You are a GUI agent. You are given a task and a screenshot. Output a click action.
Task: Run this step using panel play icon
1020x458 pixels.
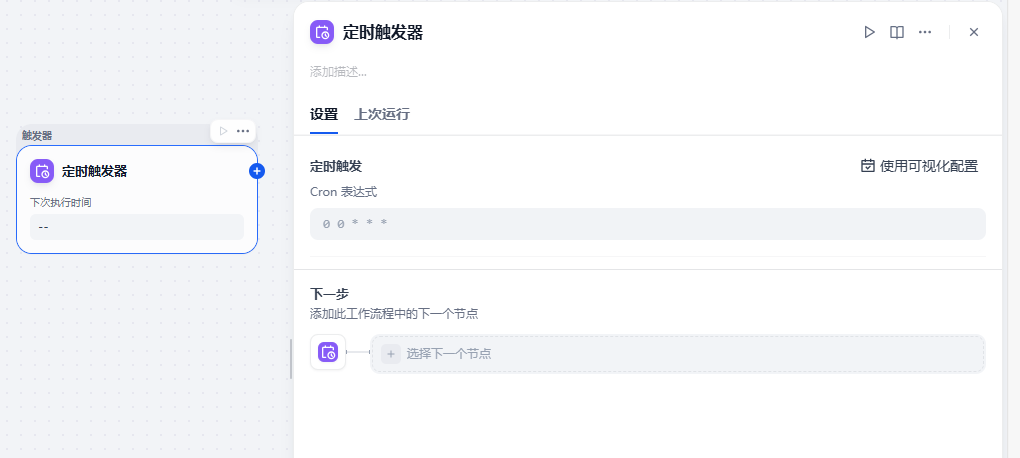click(x=869, y=32)
